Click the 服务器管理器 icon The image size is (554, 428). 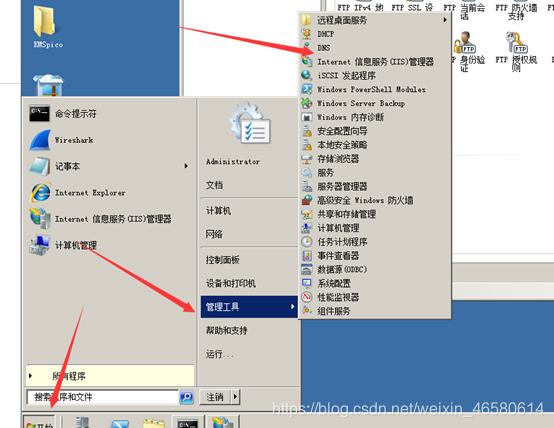pyautogui.click(x=306, y=186)
